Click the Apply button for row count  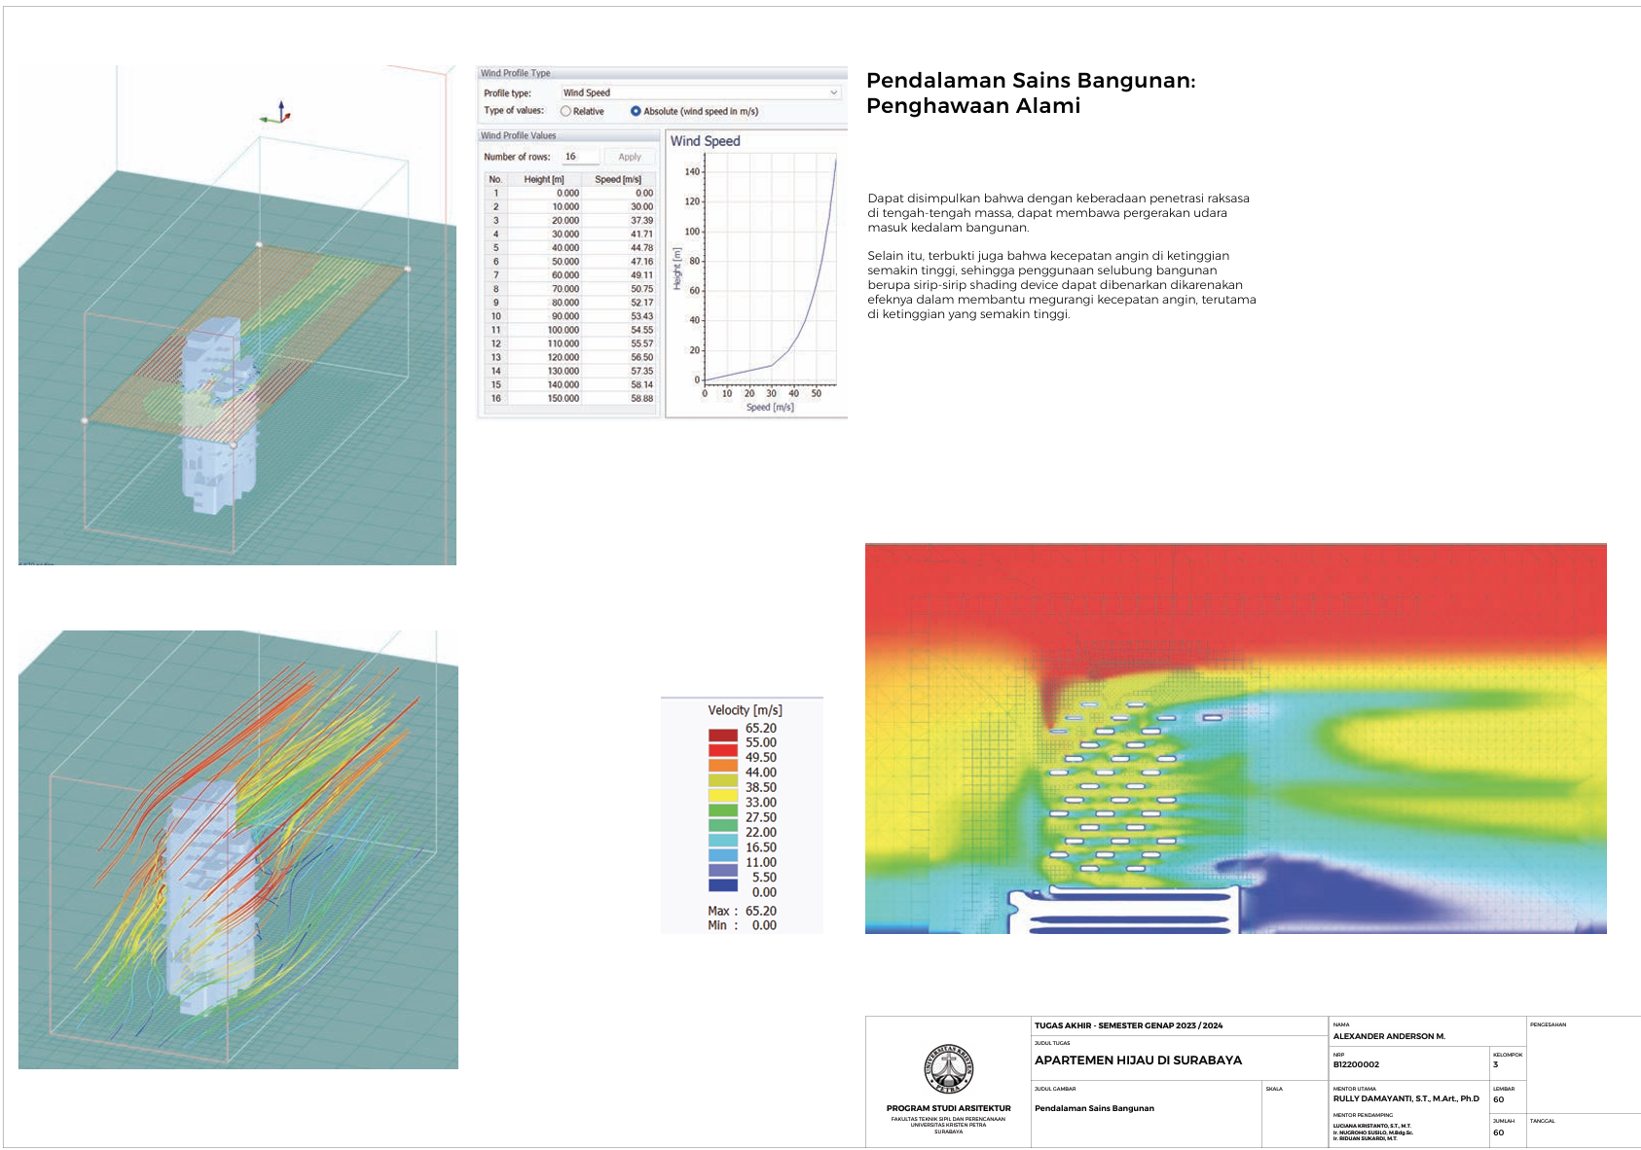629,157
